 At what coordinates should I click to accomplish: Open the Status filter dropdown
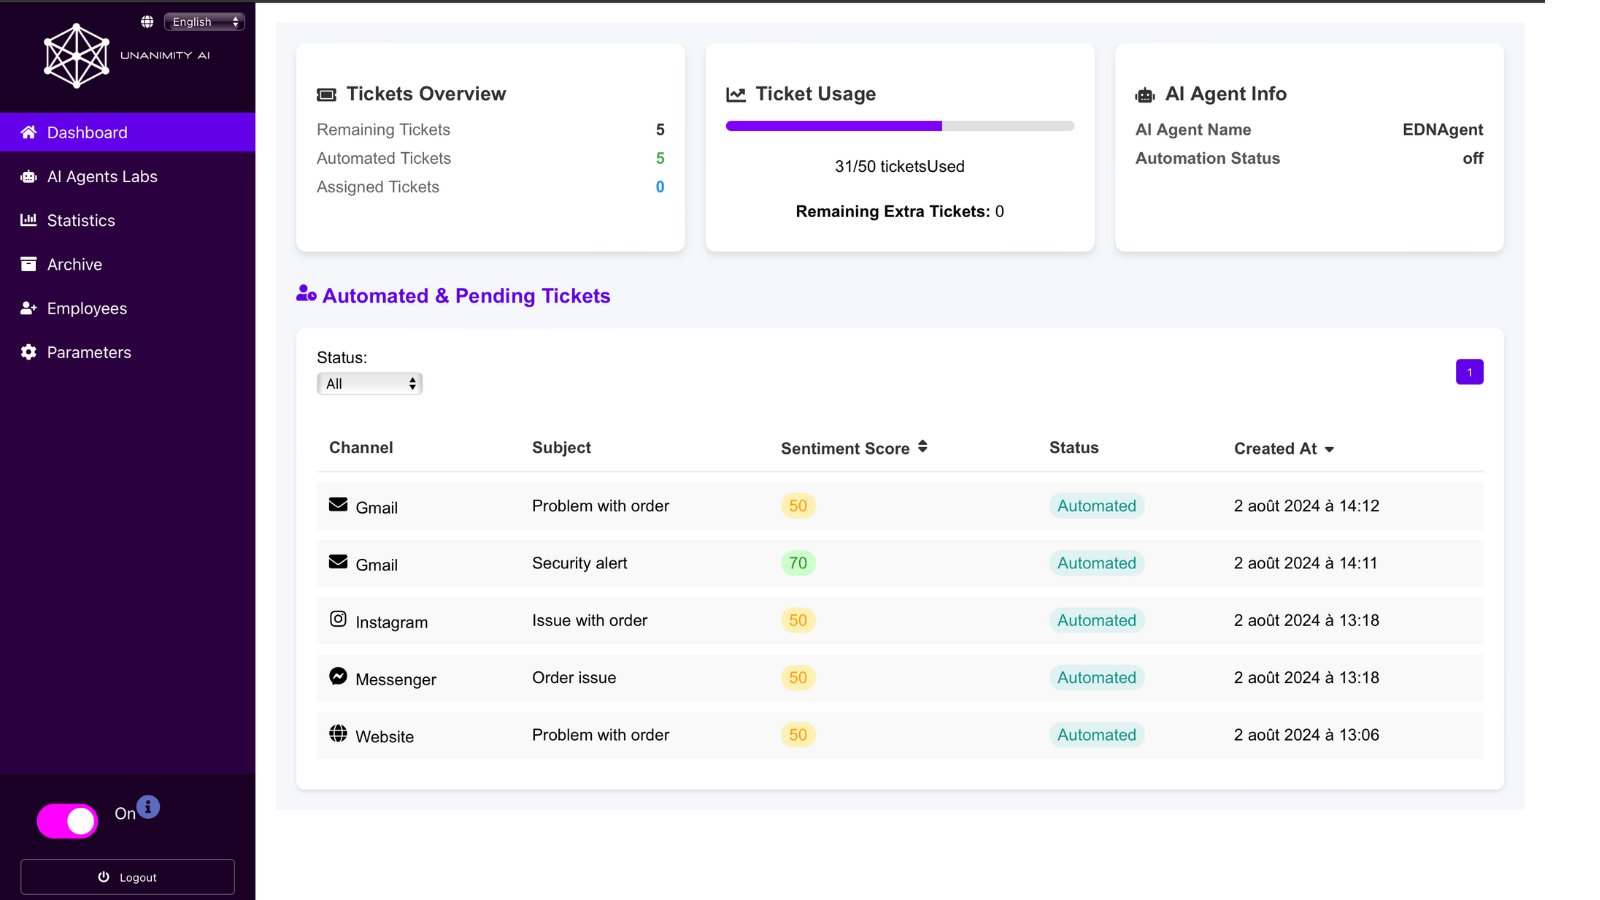coord(369,383)
